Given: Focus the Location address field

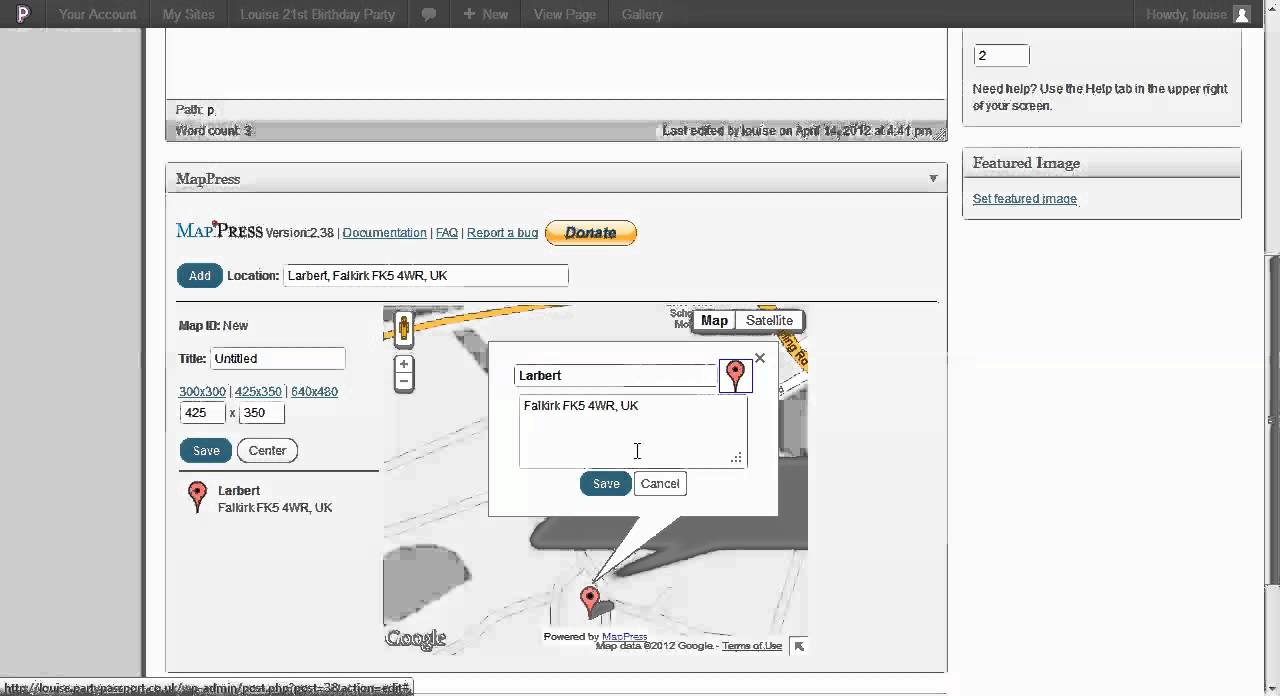Looking at the screenshot, I should [x=426, y=276].
